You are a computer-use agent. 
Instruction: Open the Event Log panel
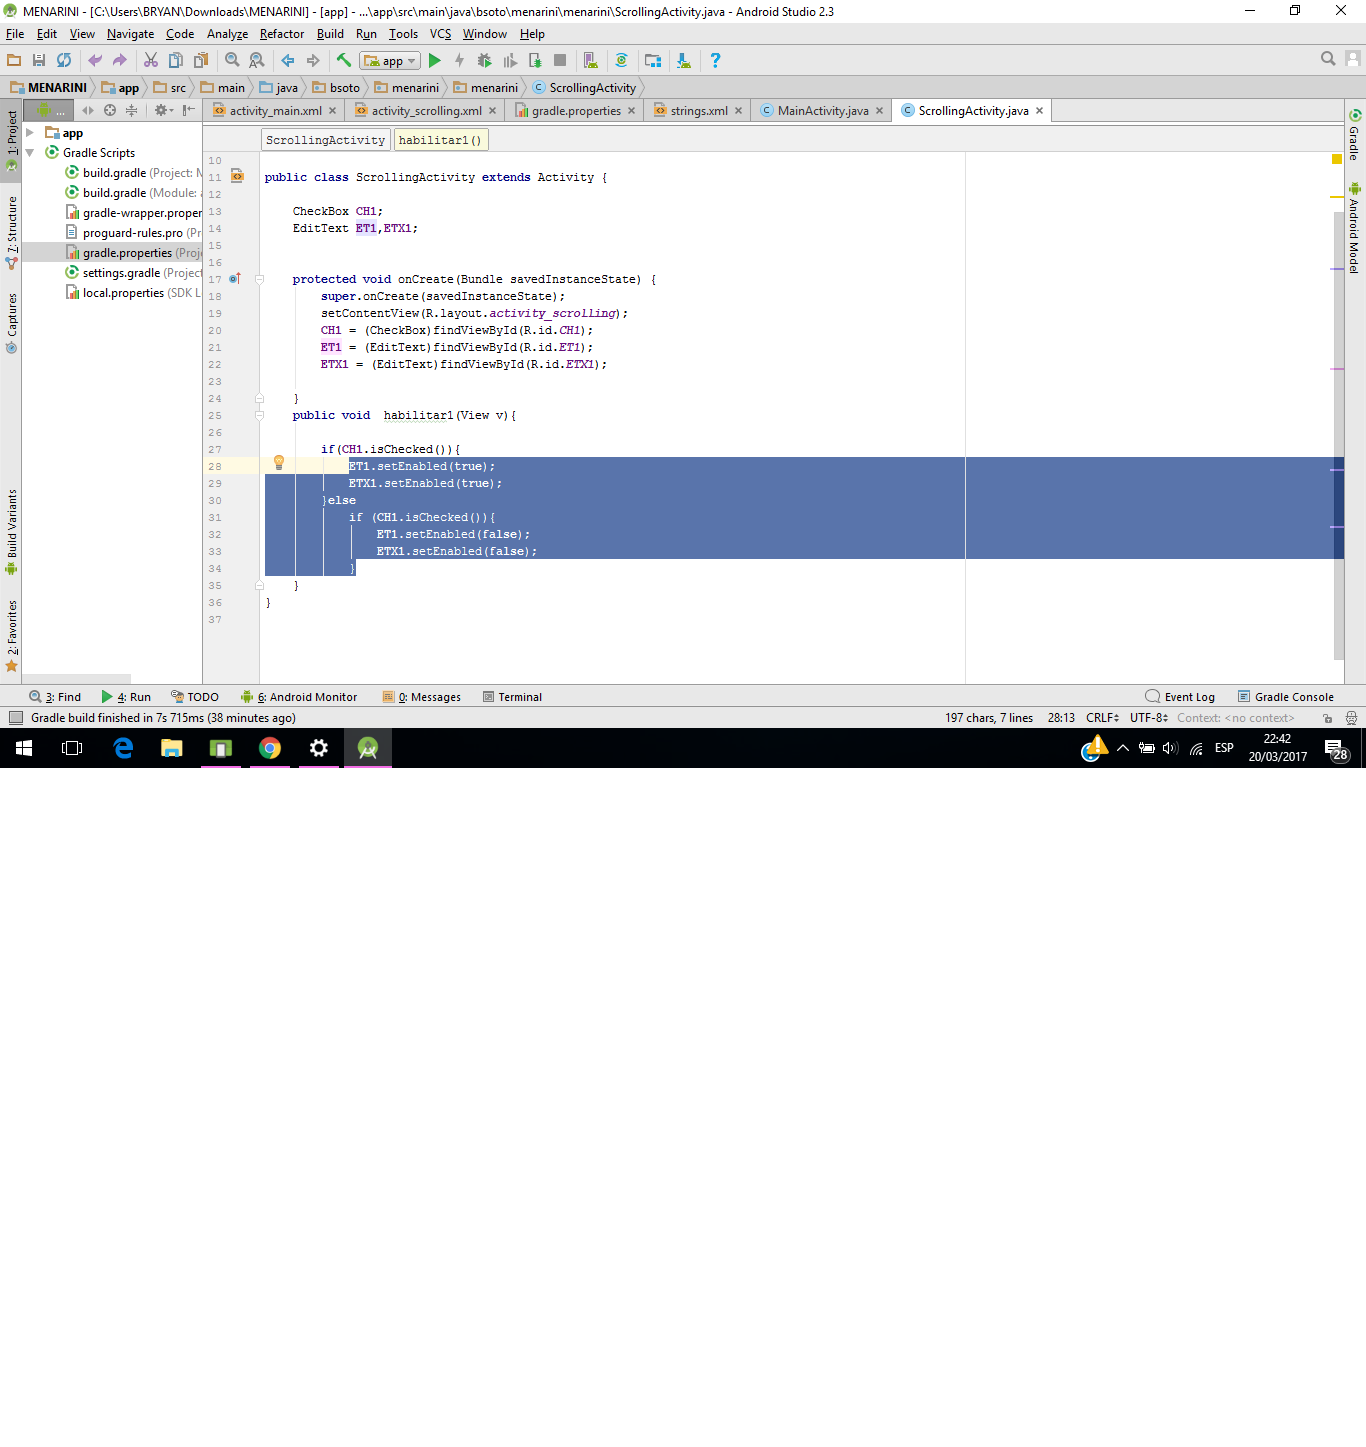point(1180,697)
